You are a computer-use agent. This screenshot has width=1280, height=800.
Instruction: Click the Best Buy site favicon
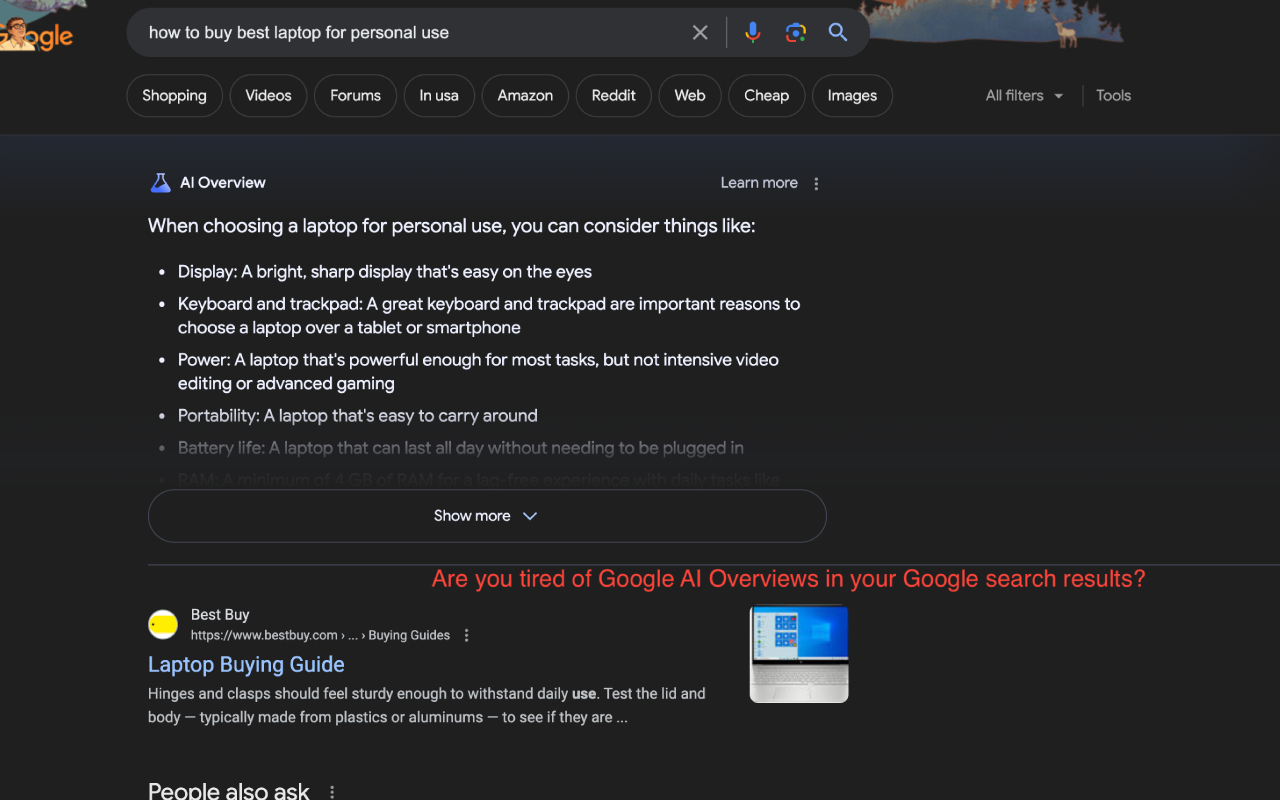(x=163, y=624)
